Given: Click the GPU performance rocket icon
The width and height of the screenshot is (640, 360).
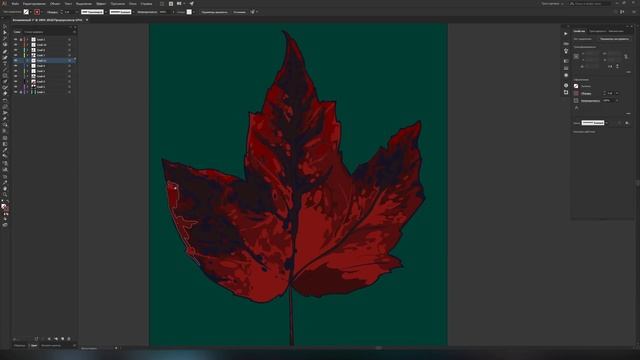Looking at the screenshot, I should [x=191, y=4].
